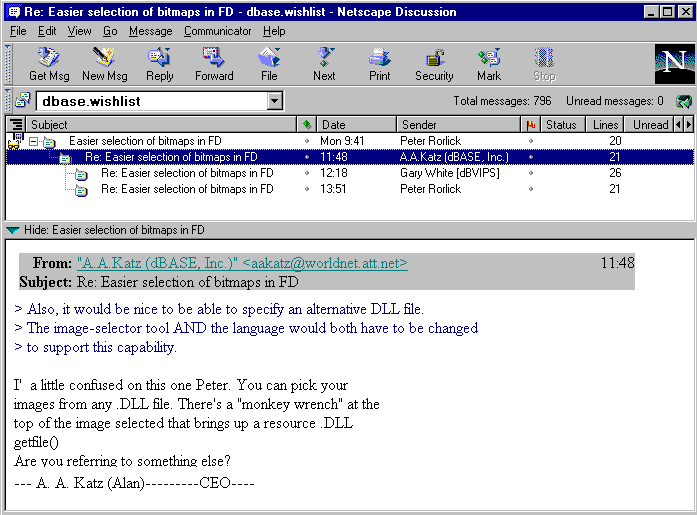
Task: Compose with the New Msg icon
Action: click(105, 63)
